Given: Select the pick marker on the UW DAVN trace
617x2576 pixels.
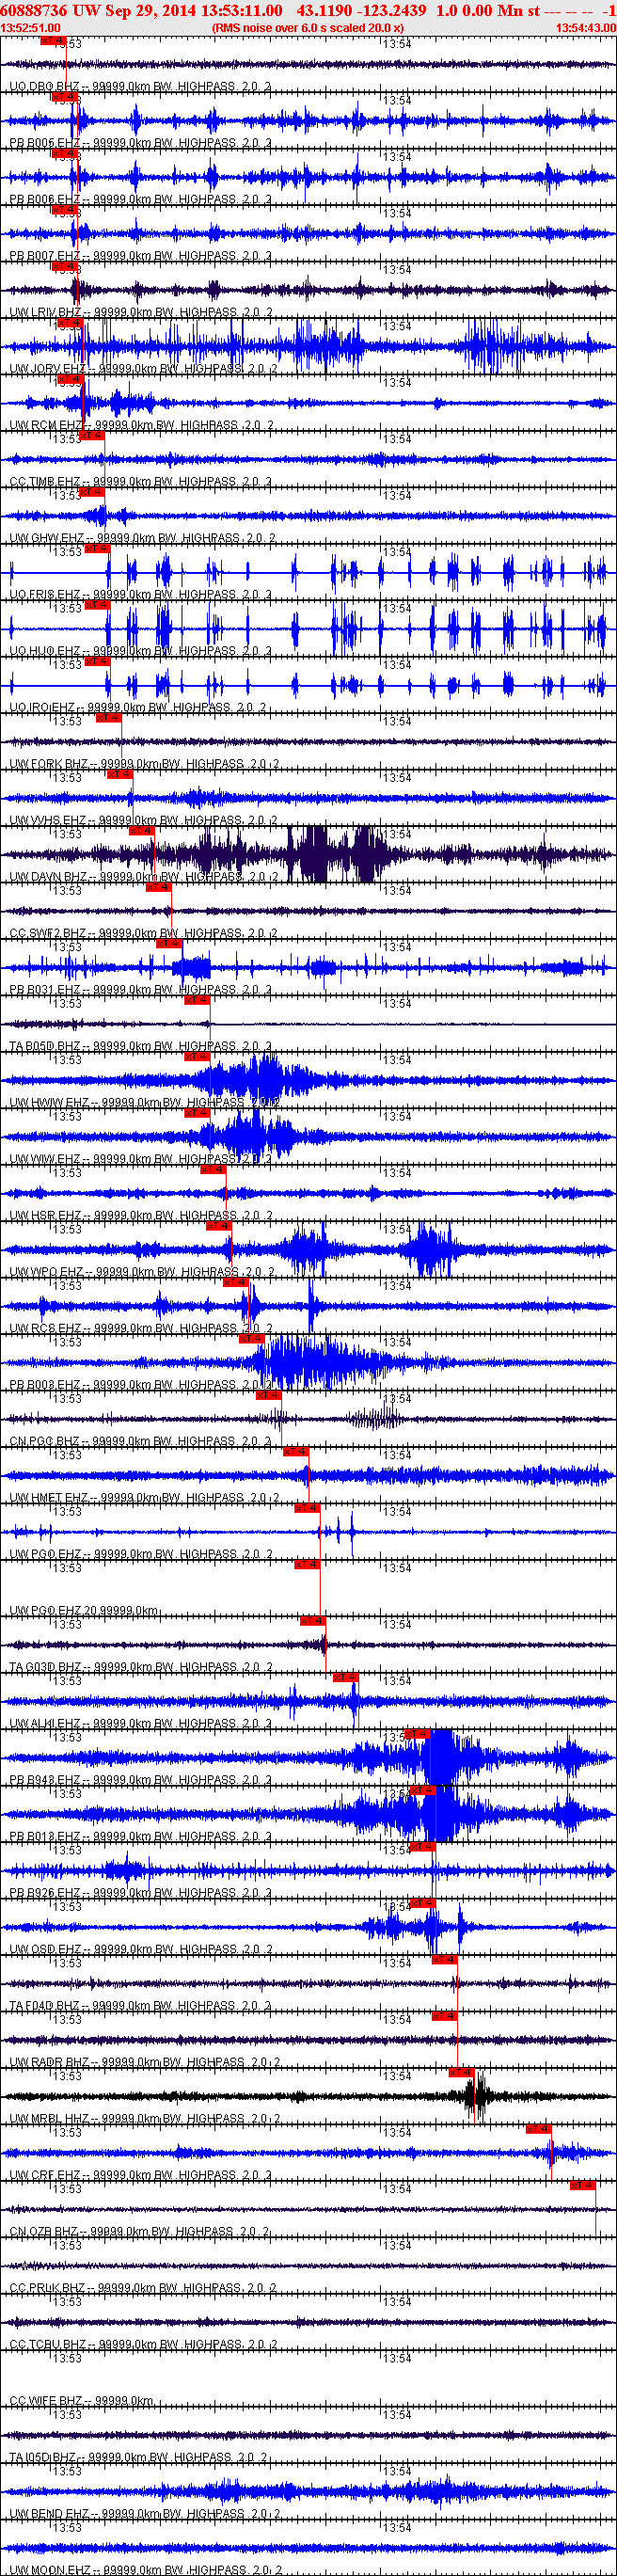Looking at the screenshot, I should pos(141,831).
